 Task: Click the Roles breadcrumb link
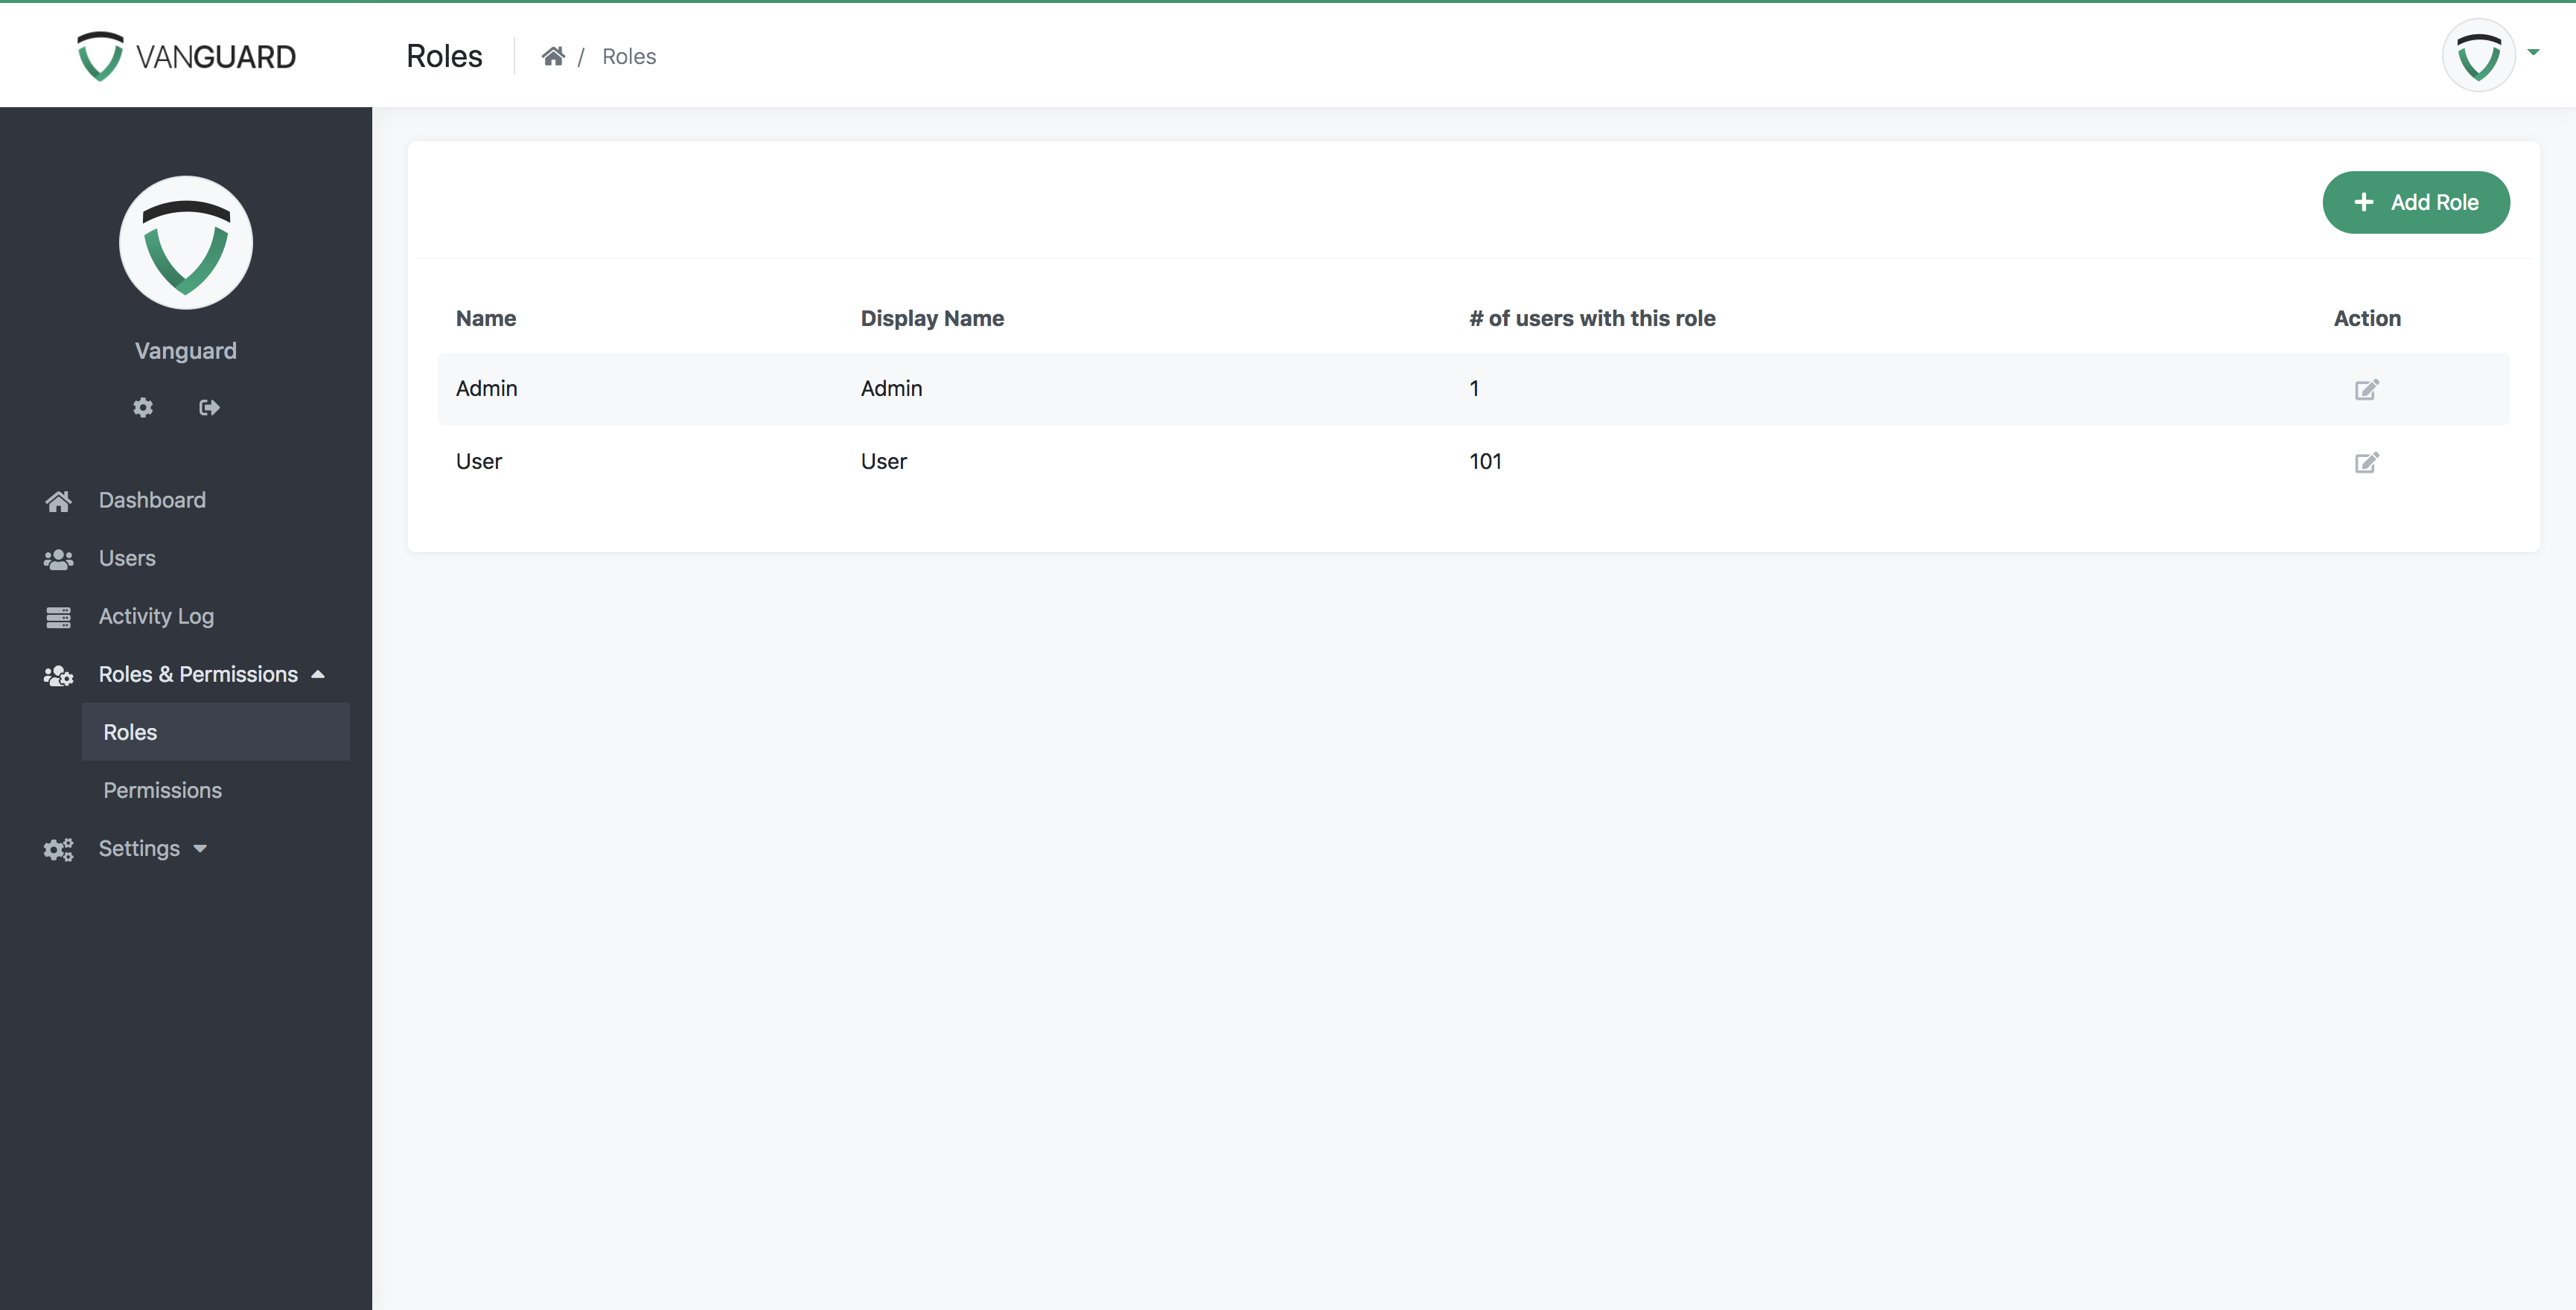coord(628,55)
